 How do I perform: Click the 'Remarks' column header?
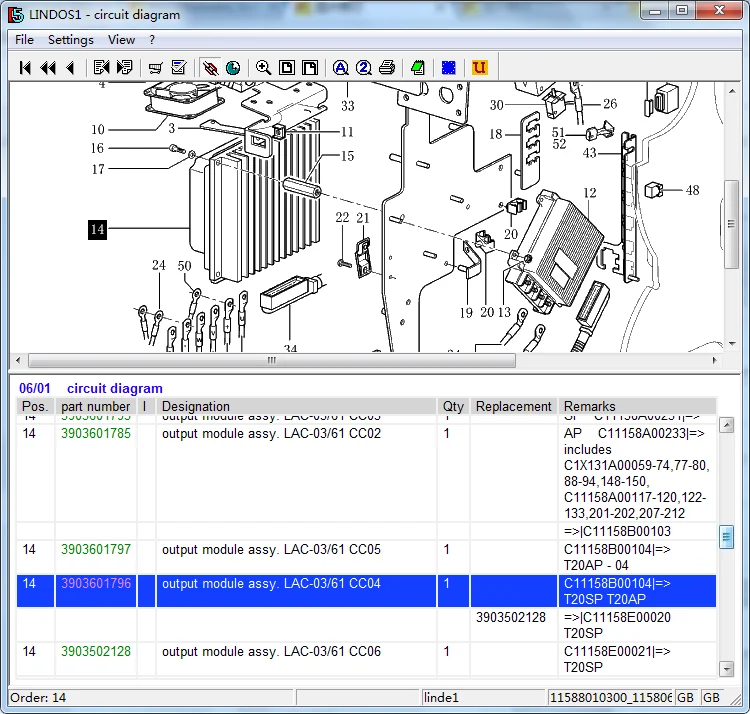click(637, 406)
